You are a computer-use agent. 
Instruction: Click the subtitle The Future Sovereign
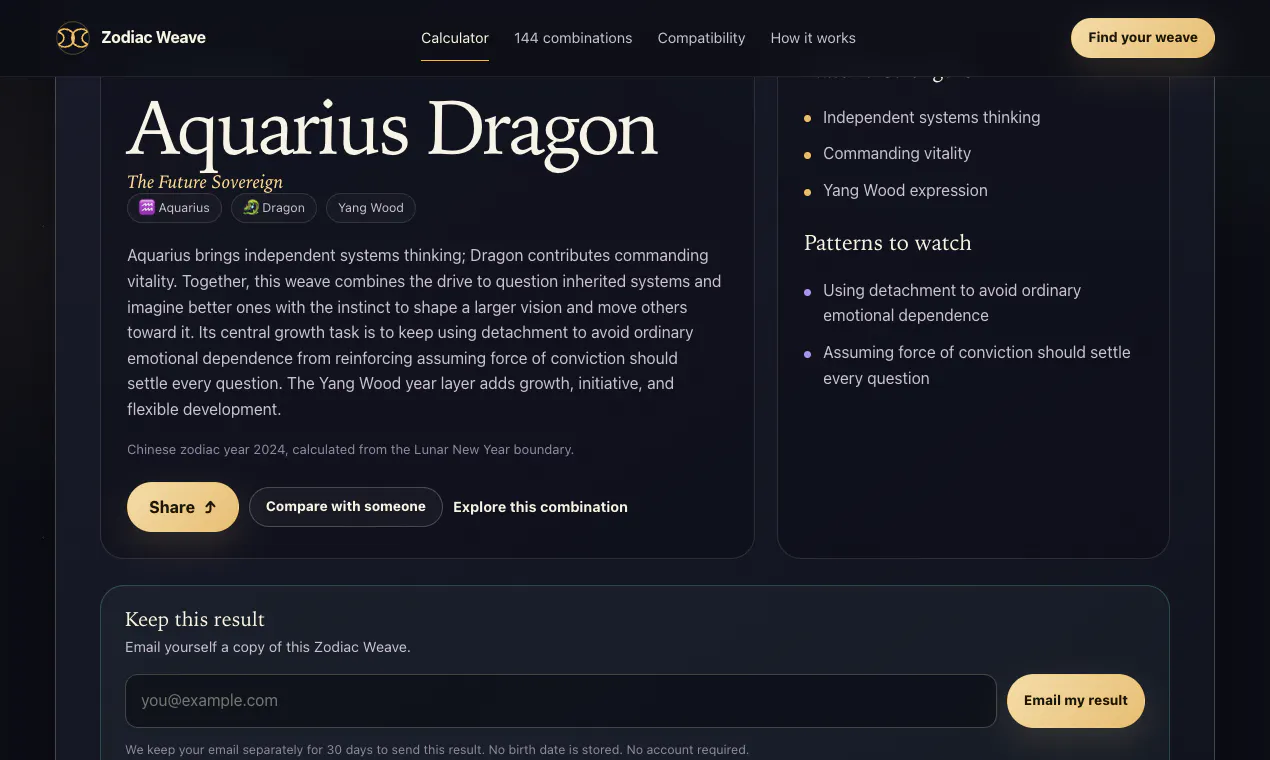point(205,182)
